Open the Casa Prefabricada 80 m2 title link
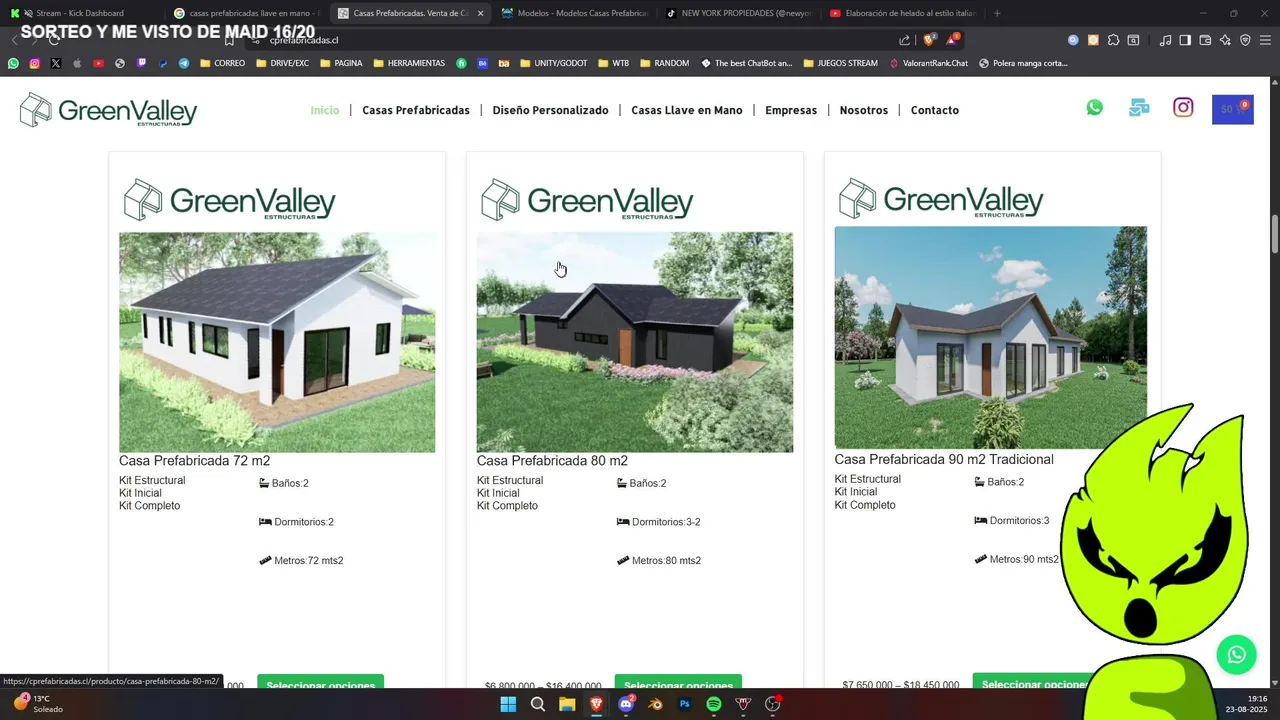The width and height of the screenshot is (1280, 720). click(x=552, y=461)
